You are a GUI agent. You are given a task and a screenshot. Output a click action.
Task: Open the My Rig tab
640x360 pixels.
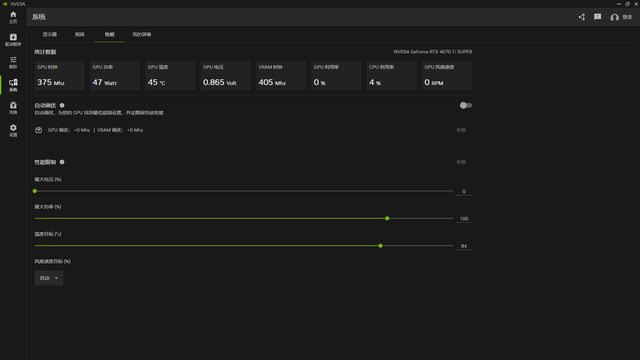click(142, 34)
